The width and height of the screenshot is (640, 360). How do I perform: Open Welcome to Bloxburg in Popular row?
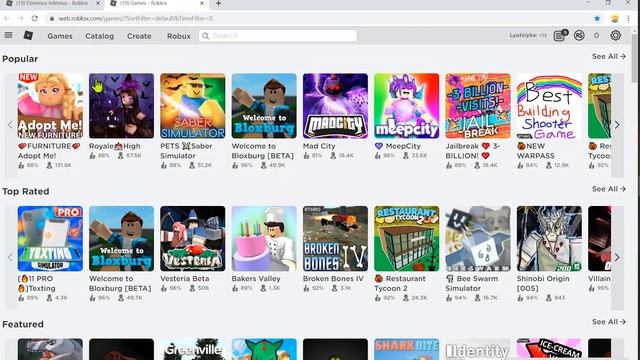pos(264,106)
